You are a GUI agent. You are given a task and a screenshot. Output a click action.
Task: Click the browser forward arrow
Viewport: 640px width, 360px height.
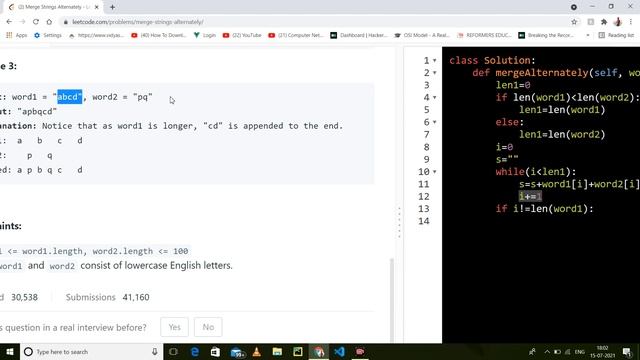pos(22,22)
